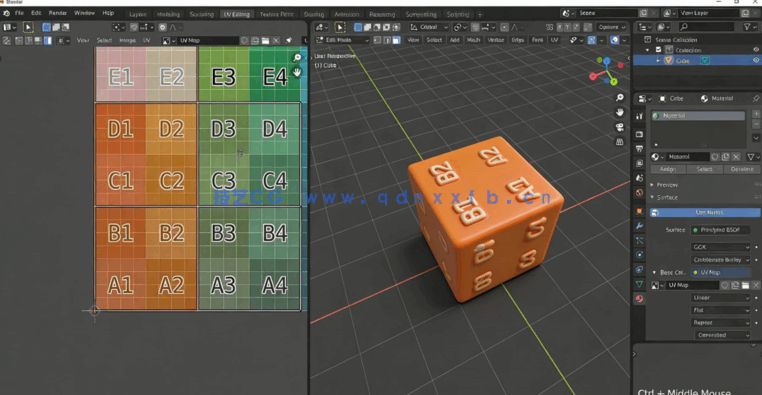Viewport: 762px width, 395px height.
Task: Duplicate material with the new-copy icon
Action: coord(726,156)
